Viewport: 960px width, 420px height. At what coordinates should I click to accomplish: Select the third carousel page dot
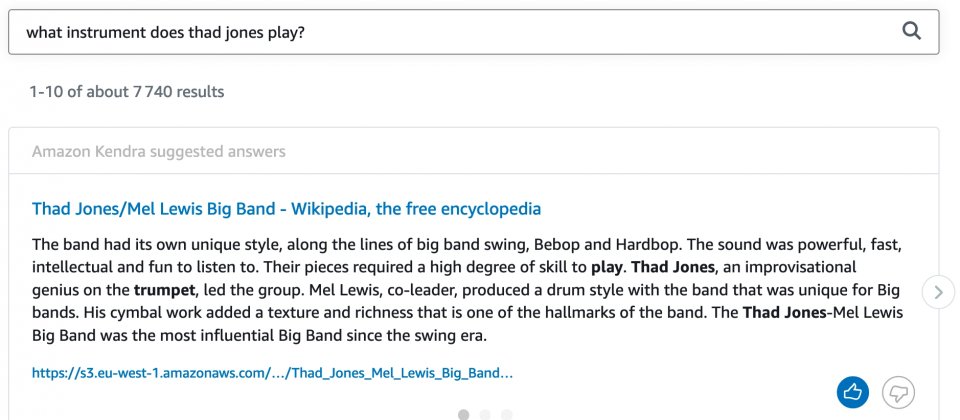pyautogui.click(x=506, y=415)
